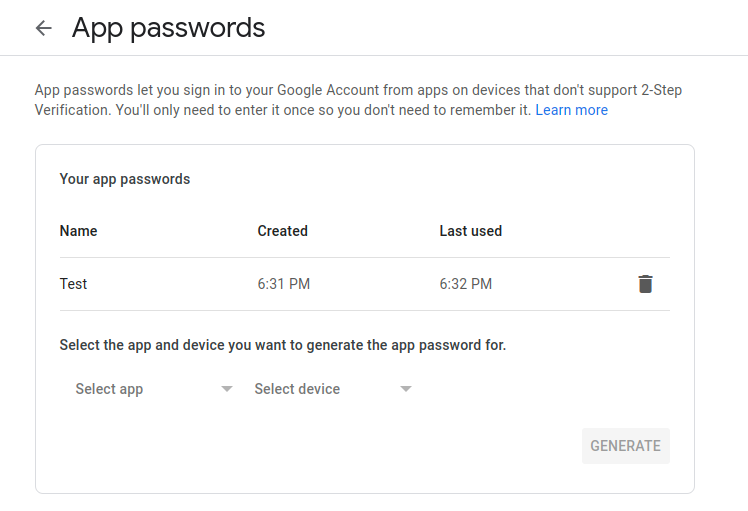Click the Your app passwords heading
Viewport: 748px width, 511px height.
pos(125,179)
